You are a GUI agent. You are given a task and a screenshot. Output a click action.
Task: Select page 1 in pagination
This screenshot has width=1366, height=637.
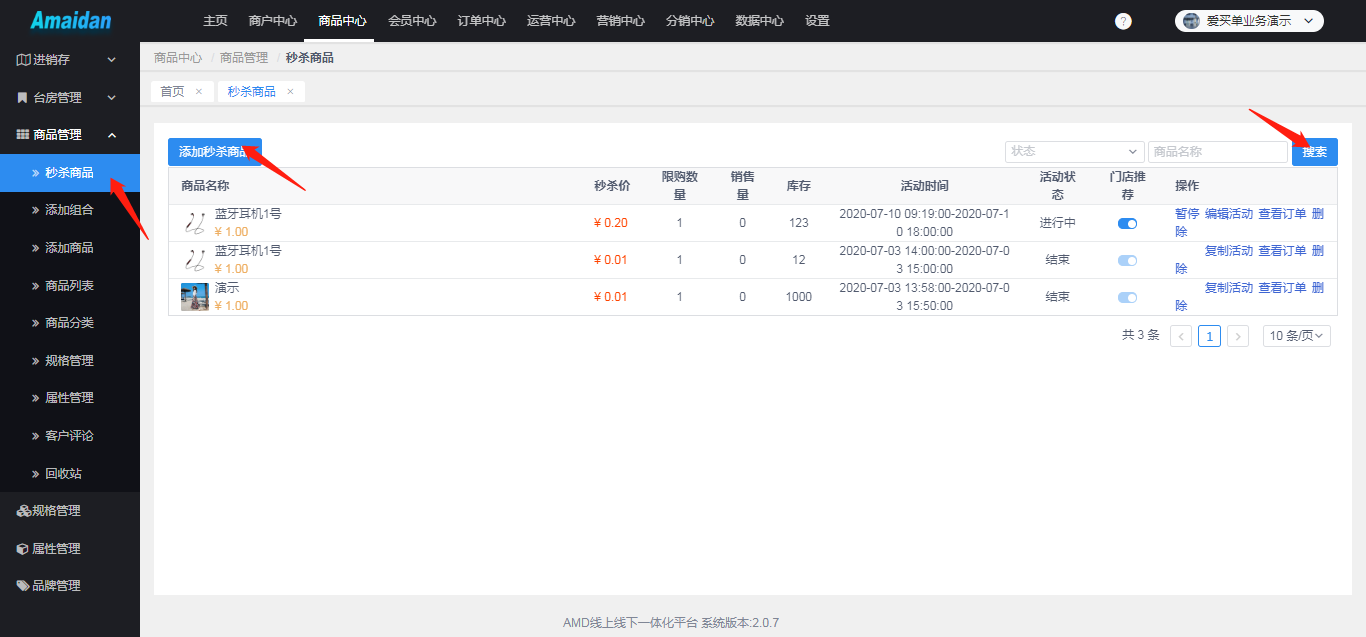coord(1210,336)
